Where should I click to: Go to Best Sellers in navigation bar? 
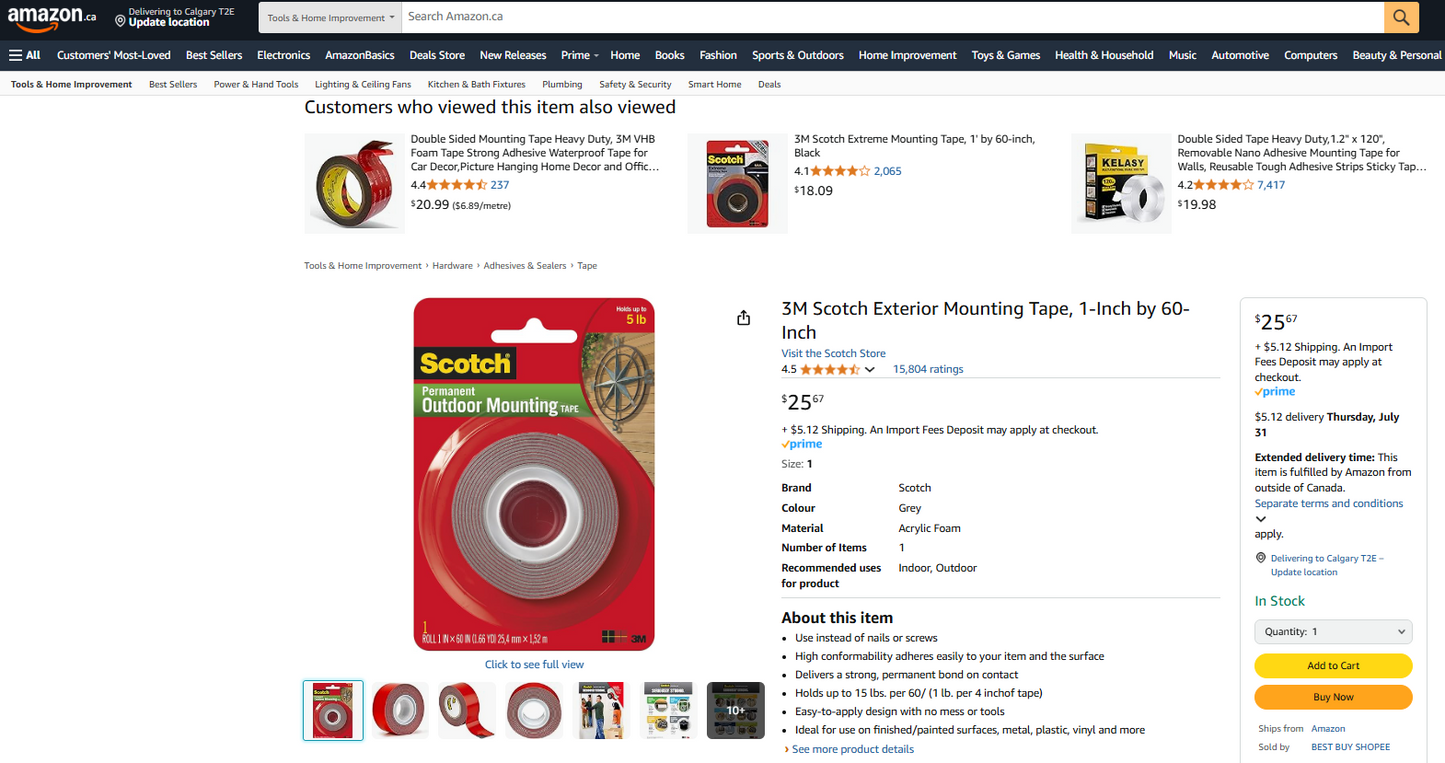pyautogui.click(x=213, y=55)
